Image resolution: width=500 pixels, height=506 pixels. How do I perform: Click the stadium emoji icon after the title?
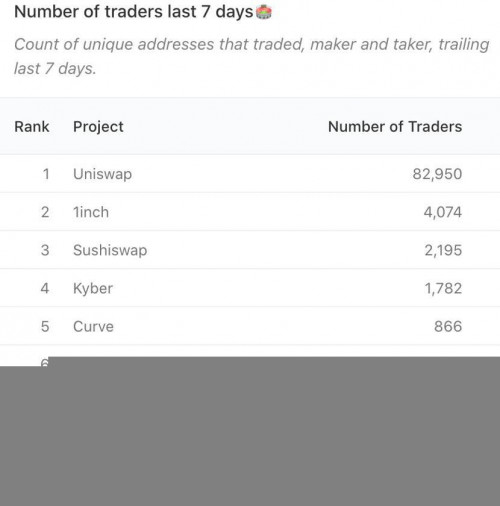264,12
